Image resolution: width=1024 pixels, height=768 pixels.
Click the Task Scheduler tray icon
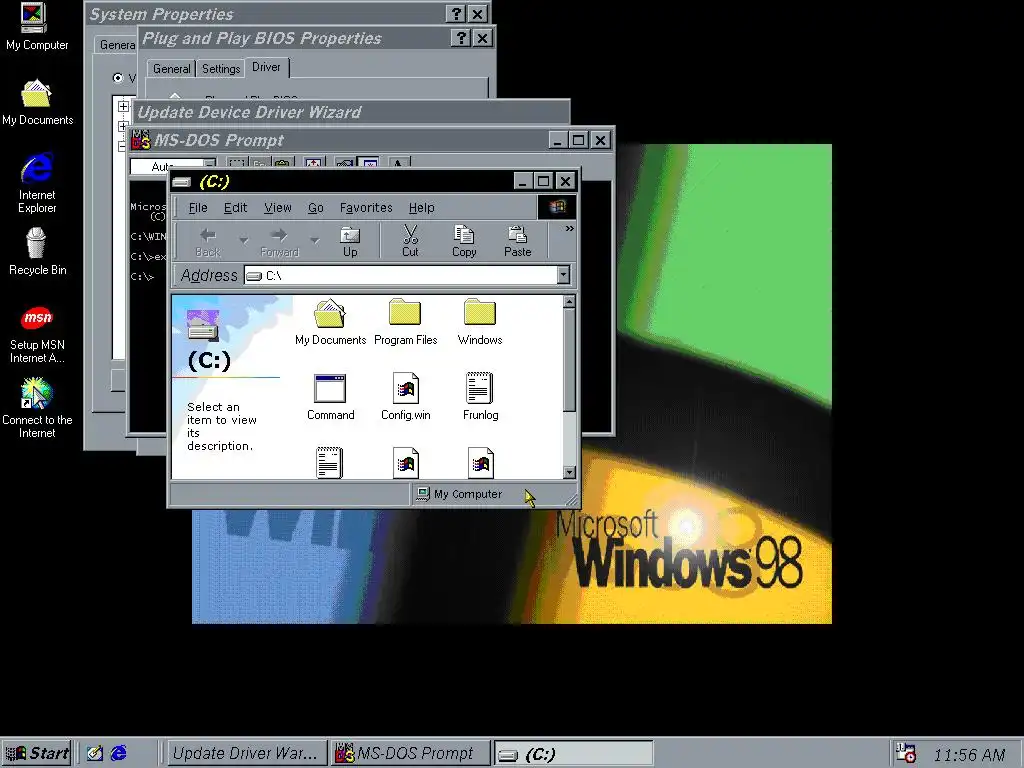click(905, 753)
